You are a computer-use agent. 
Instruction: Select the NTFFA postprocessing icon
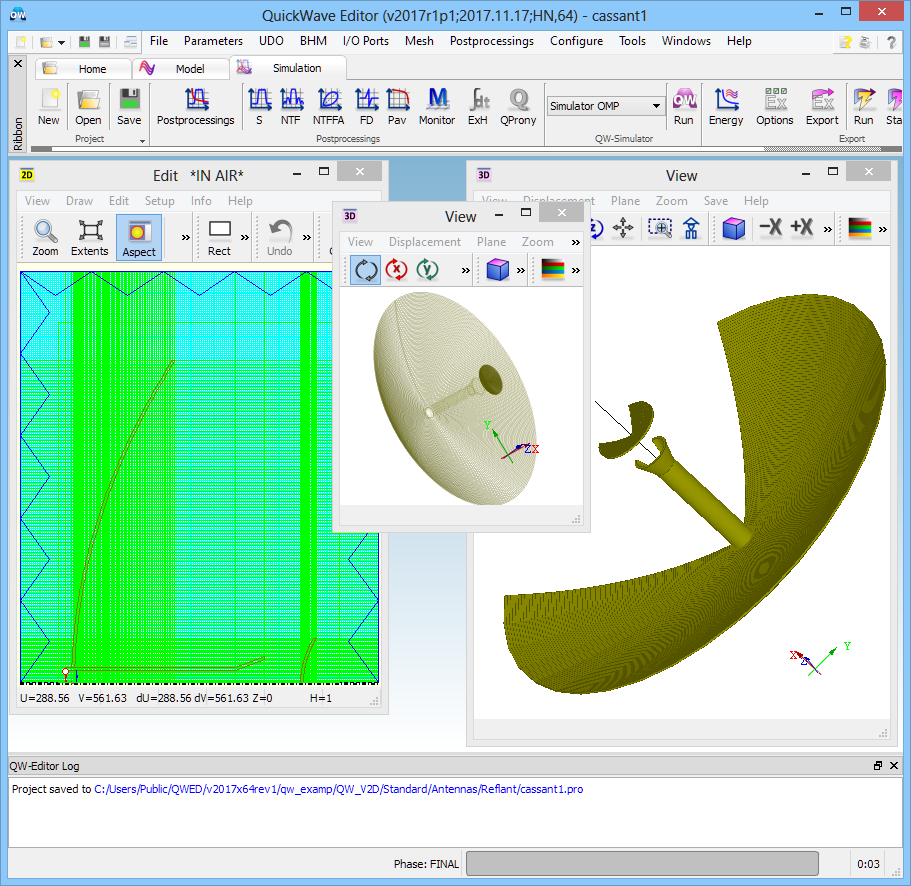[329, 106]
